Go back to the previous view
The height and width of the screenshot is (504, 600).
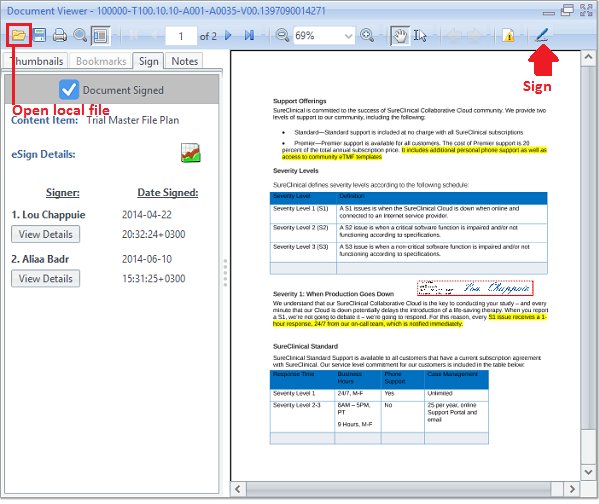[454, 36]
